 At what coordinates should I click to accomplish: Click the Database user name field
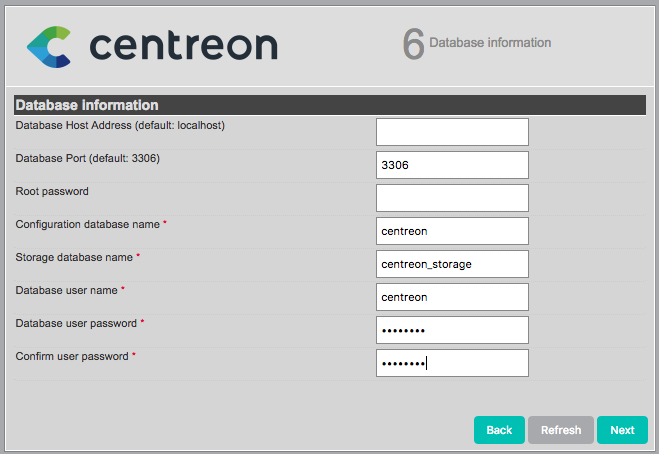coord(452,297)
